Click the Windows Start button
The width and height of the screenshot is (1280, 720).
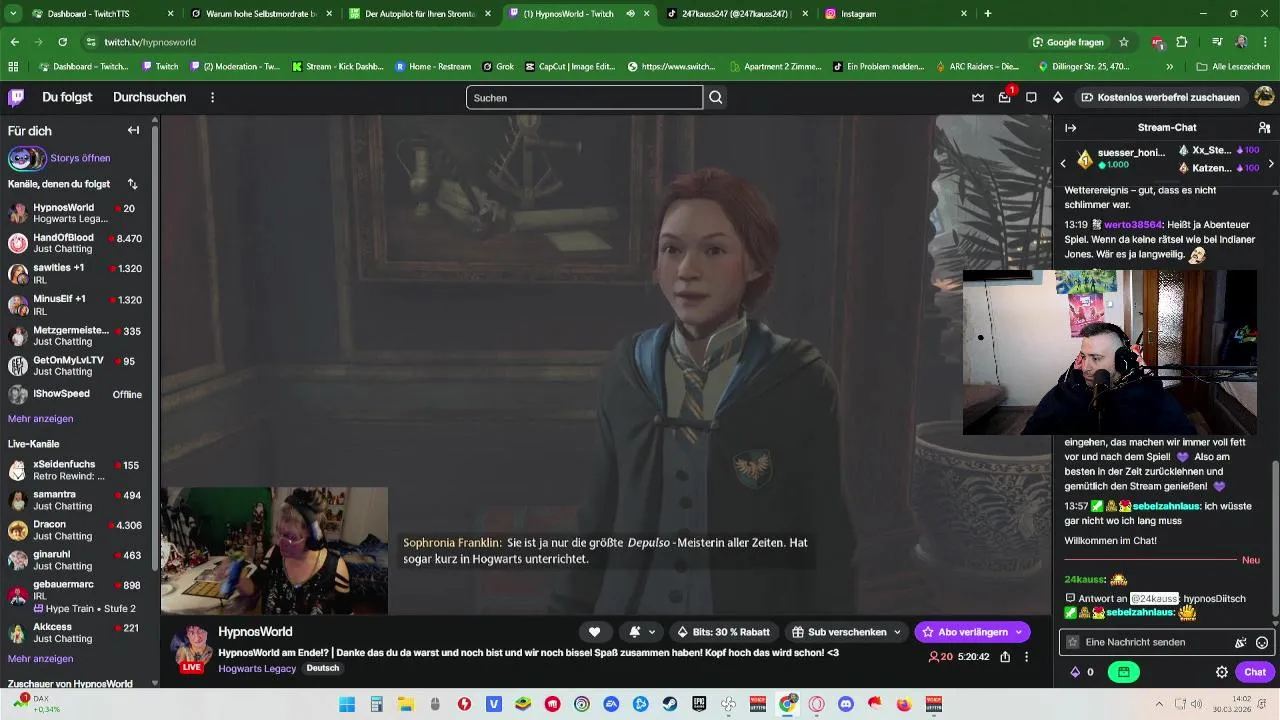pyautogui.click(x=347, y=704)
